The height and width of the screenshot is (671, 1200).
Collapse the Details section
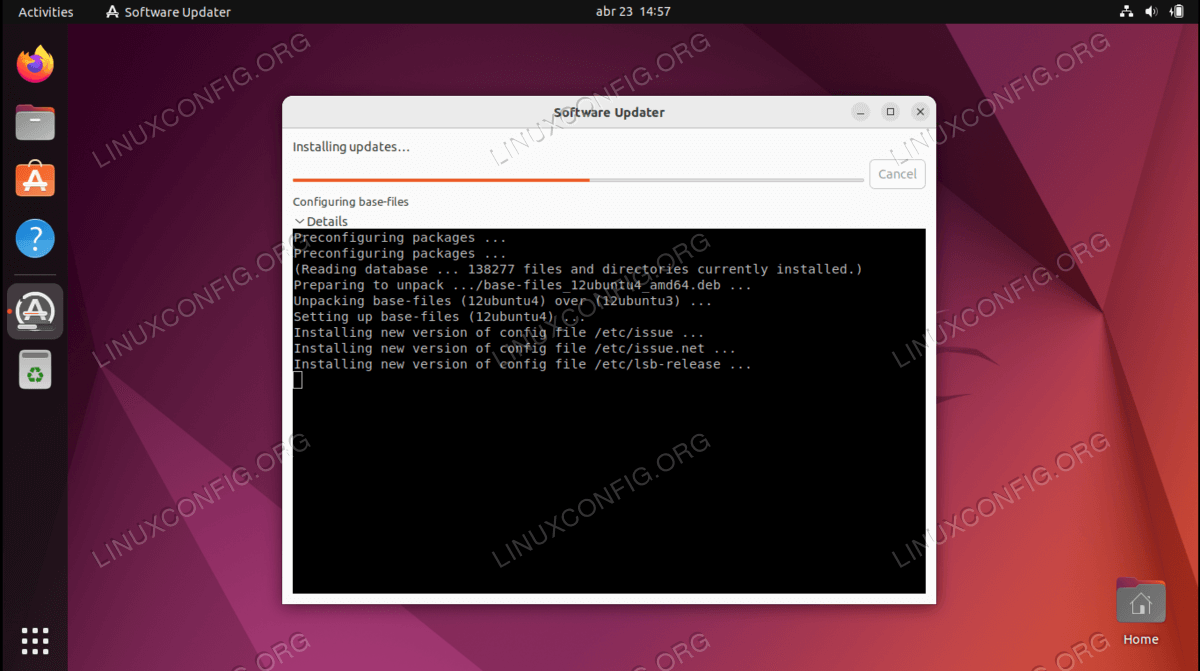coord(321,221)
